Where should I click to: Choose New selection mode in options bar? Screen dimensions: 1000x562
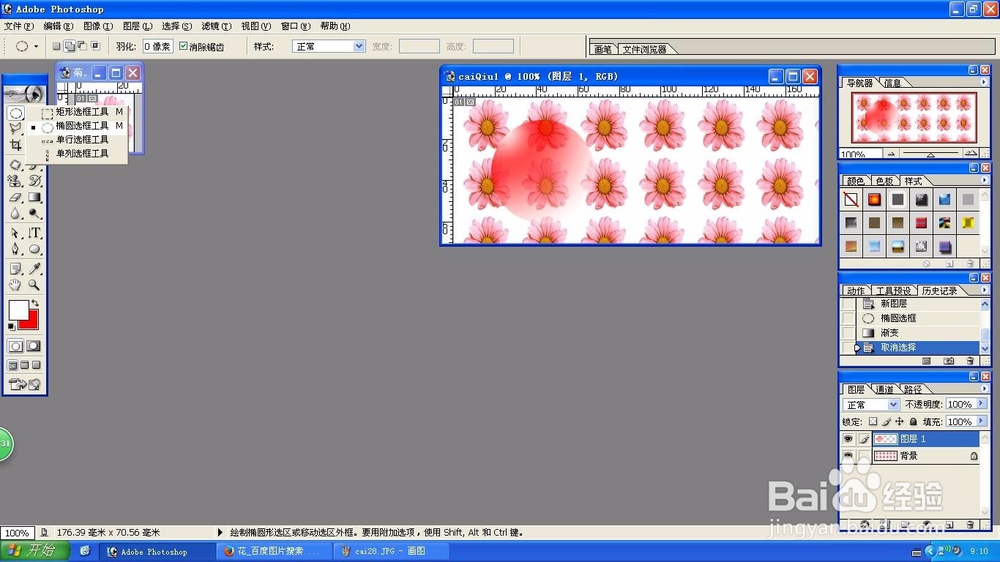[x=56, y=46]
